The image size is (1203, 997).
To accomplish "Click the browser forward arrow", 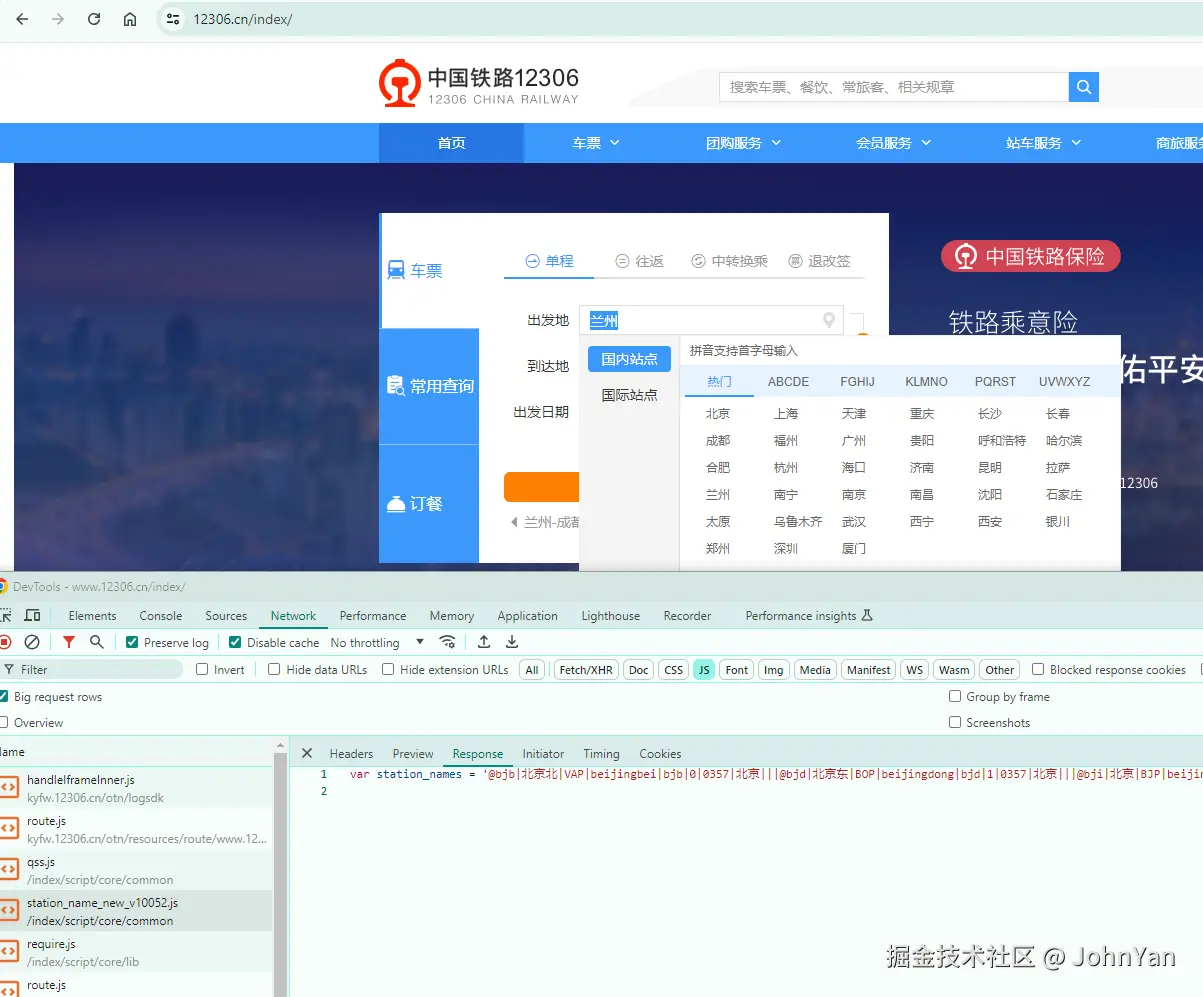I will click(58, 19).
